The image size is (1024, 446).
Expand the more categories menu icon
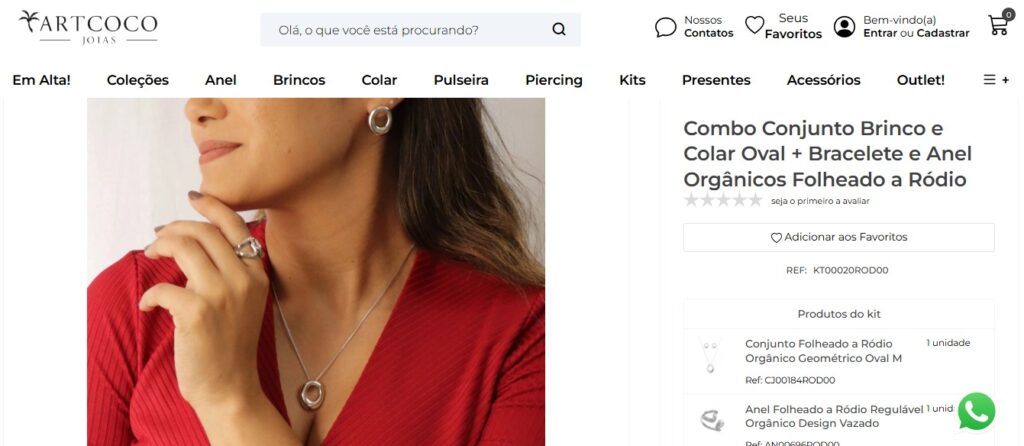tap(996, 80)
